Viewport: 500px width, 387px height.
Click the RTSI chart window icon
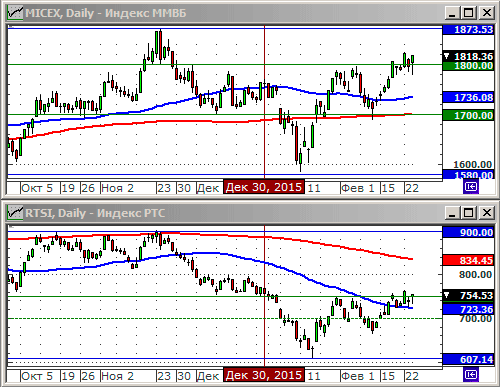(15, 212)
